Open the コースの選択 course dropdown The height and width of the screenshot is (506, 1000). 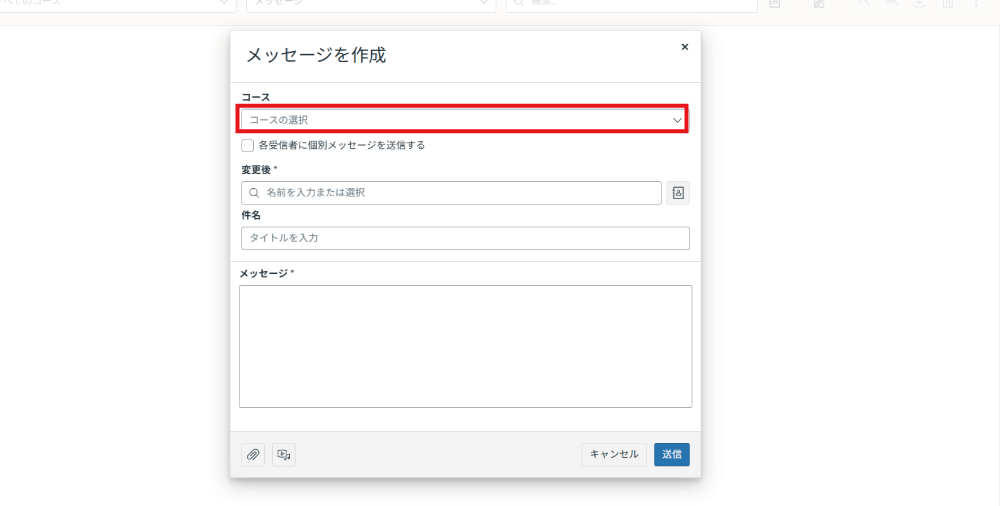point(463,120)
